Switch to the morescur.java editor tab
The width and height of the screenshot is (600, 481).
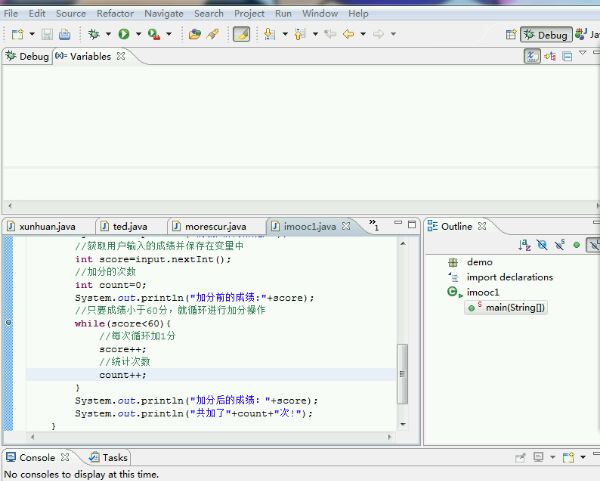pos(214,227)
